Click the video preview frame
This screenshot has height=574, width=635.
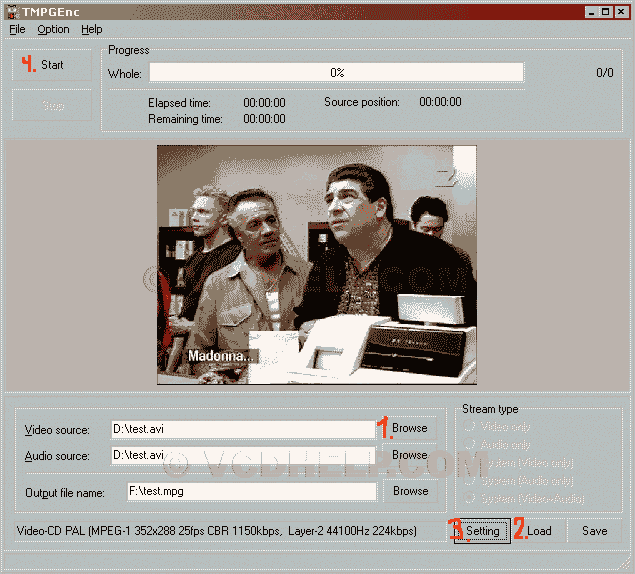tap(317, 265)
